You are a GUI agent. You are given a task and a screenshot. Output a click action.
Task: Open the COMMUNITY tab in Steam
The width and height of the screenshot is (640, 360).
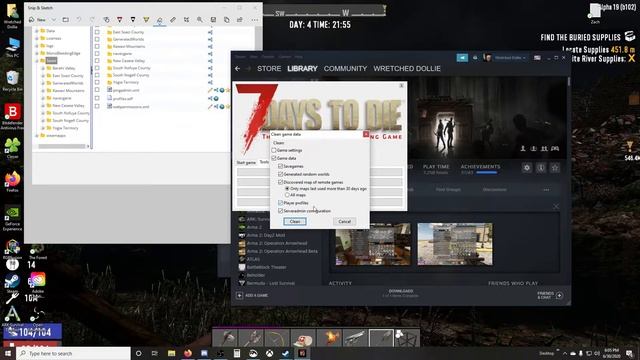coord(345,69)
